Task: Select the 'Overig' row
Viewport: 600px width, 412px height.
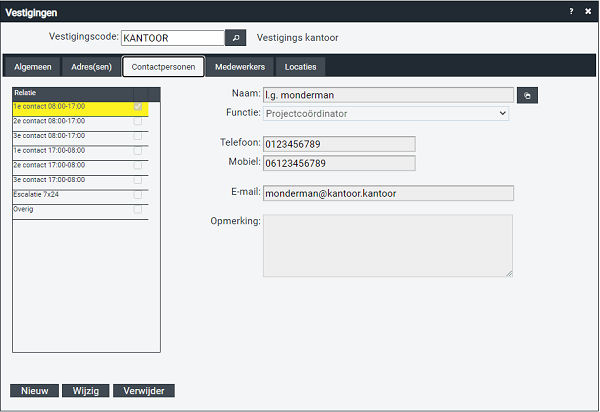Action: pos(81,212)
